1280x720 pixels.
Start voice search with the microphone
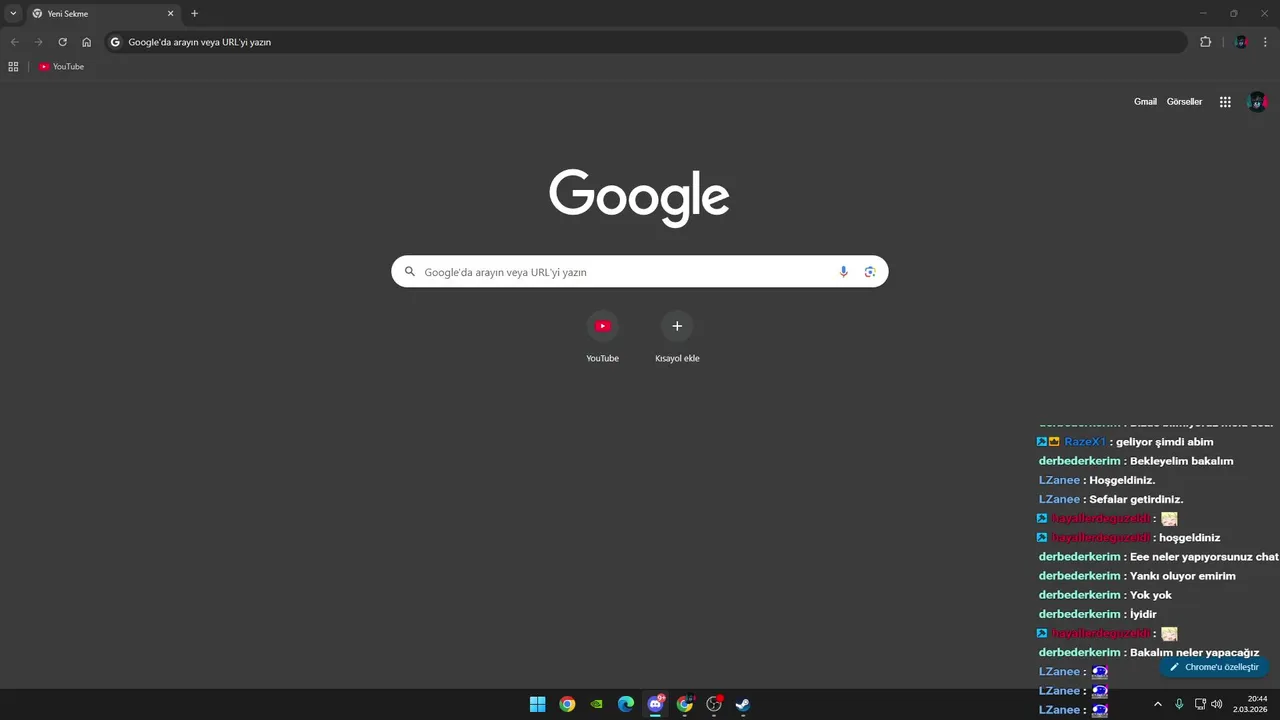843,272
